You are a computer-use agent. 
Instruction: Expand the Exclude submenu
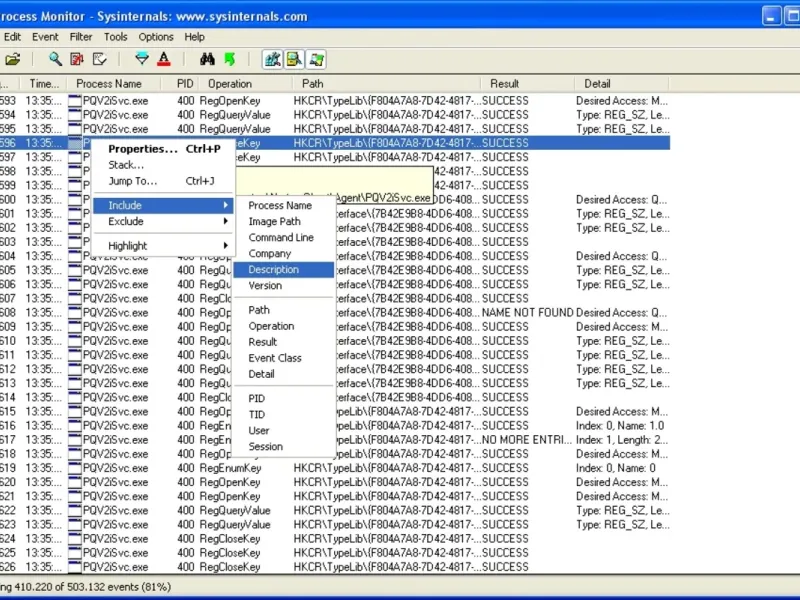click(x=163, y=221)
